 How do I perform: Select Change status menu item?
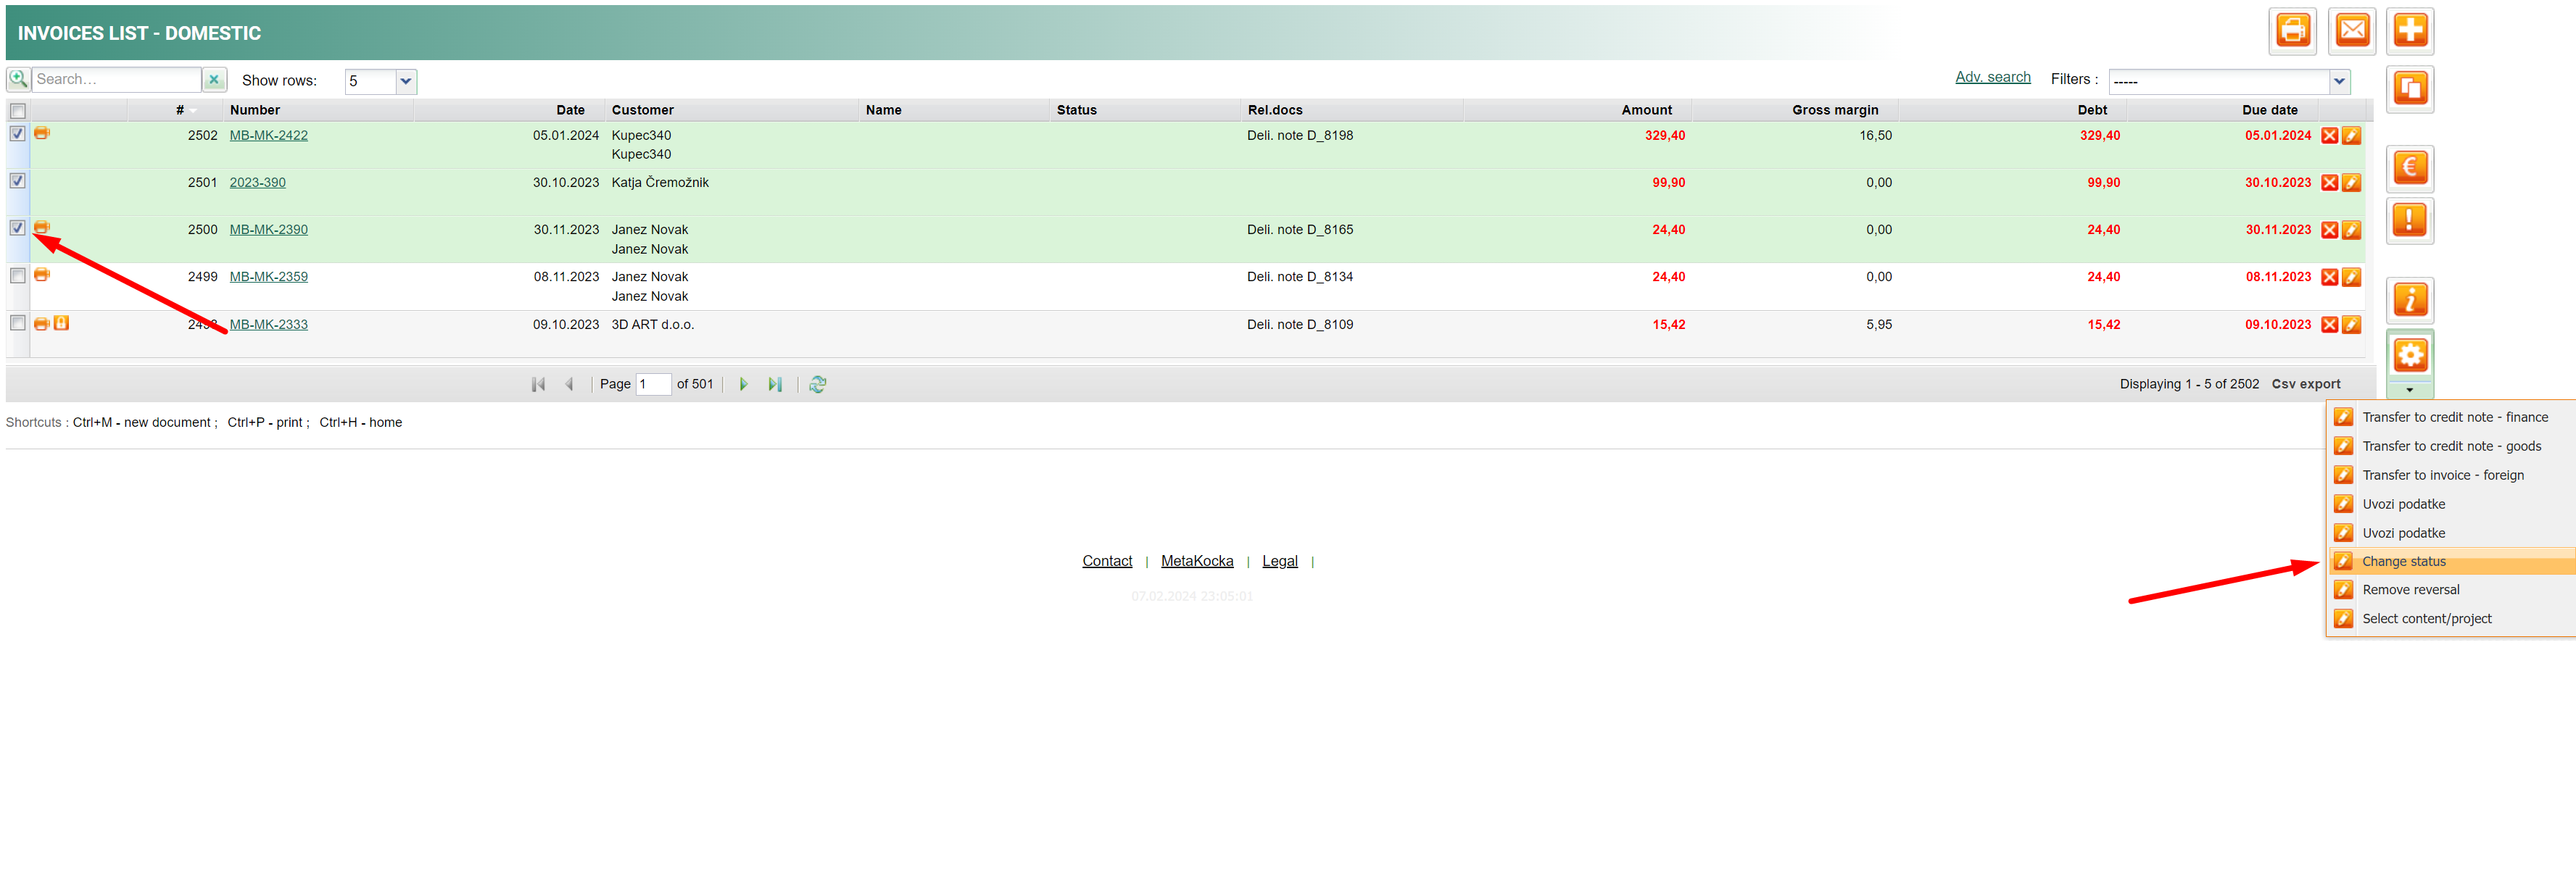coord(2403,562)
